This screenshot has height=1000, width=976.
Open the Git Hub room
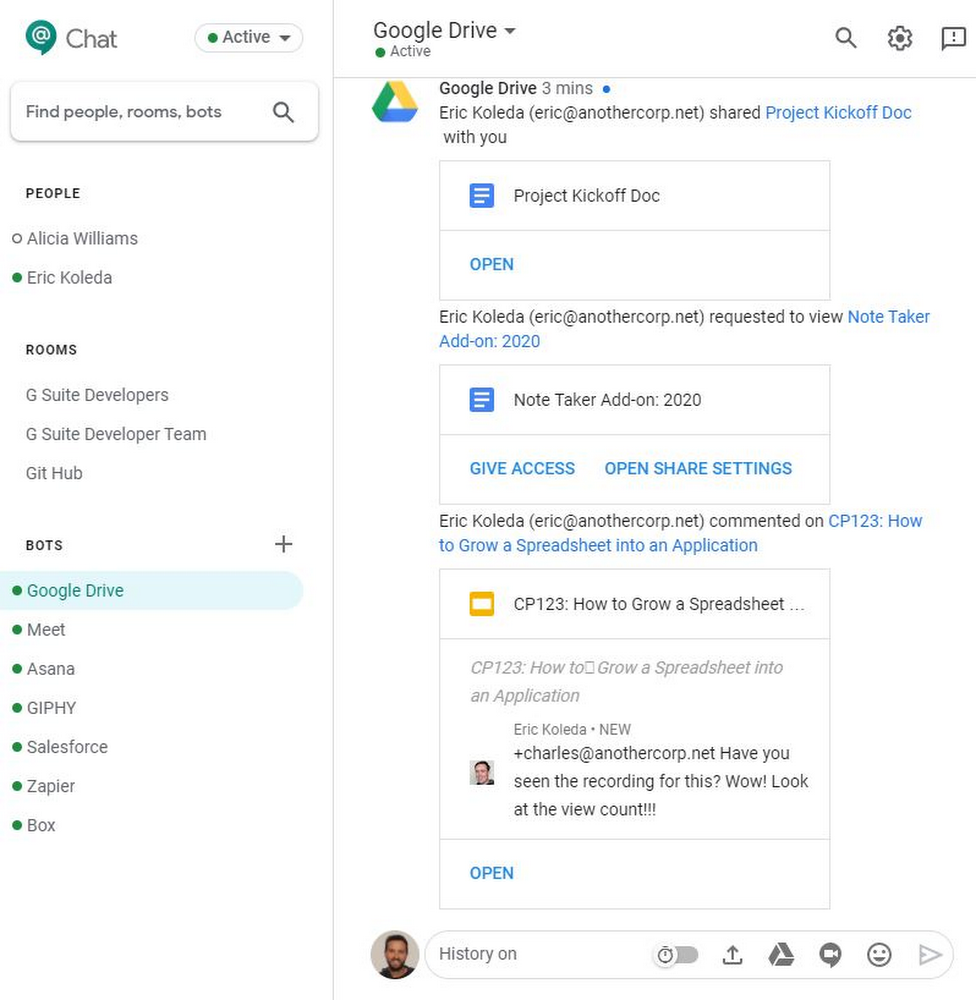click(54, 473)
